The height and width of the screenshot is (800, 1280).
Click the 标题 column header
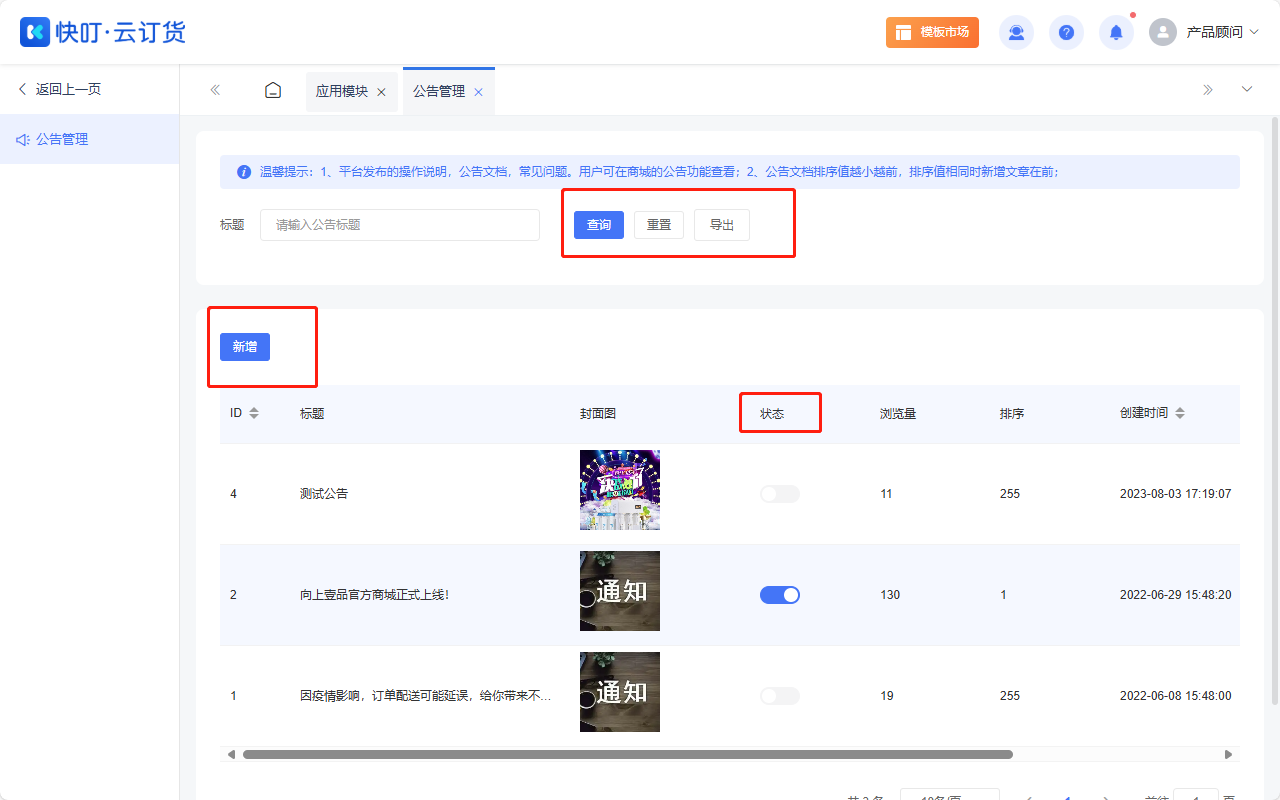pyautogui.click(x=312, y=413)
